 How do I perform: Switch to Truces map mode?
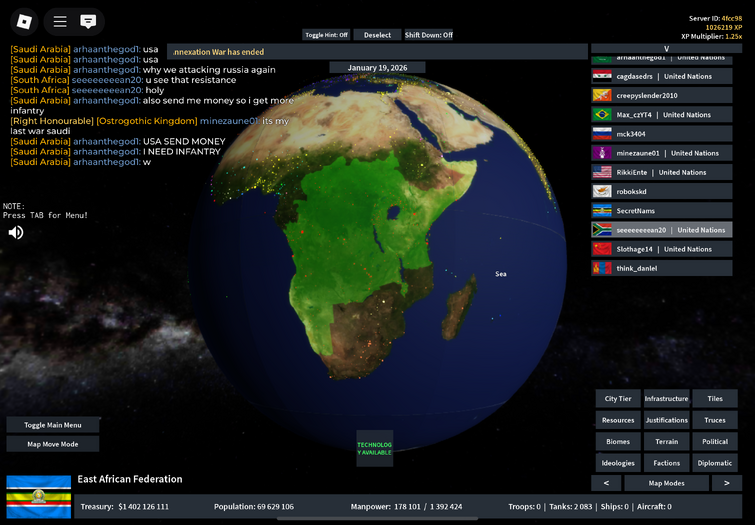[x=715, y=420]
